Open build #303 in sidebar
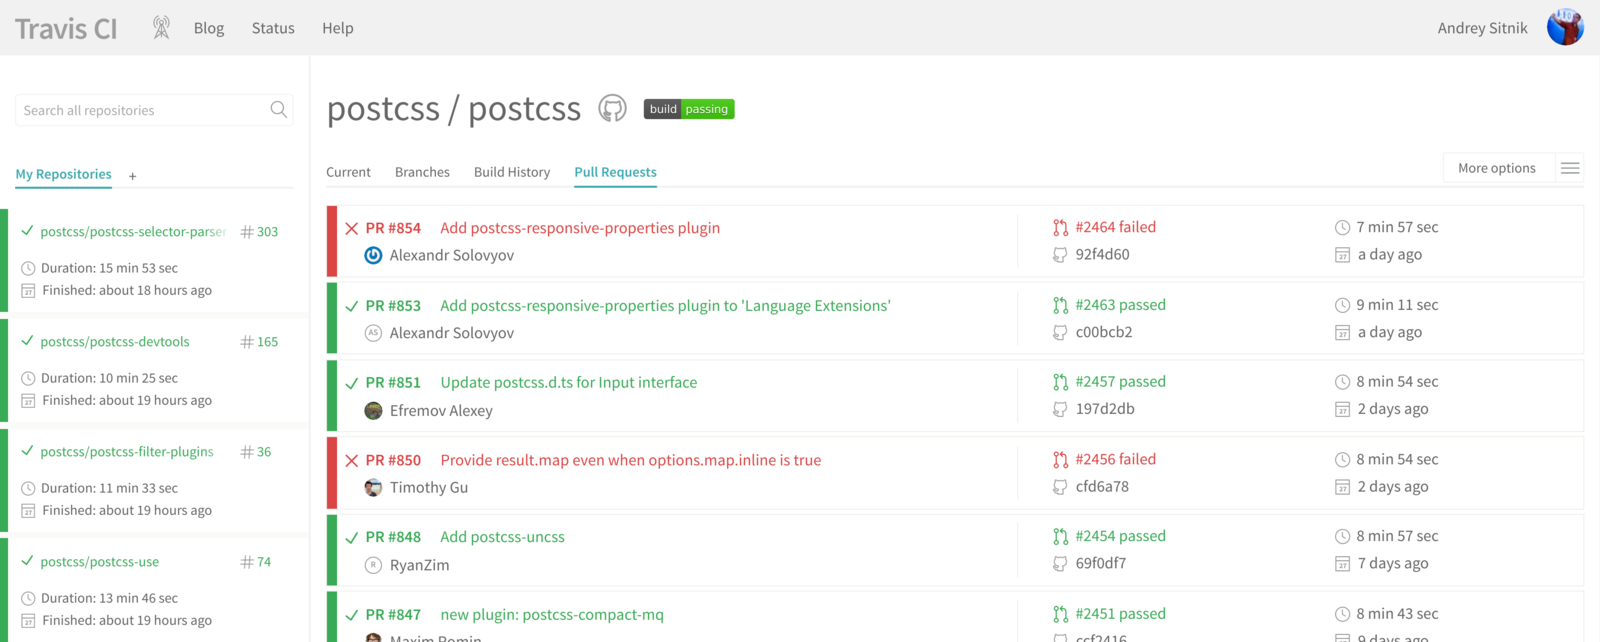 (x=259, y=231)
